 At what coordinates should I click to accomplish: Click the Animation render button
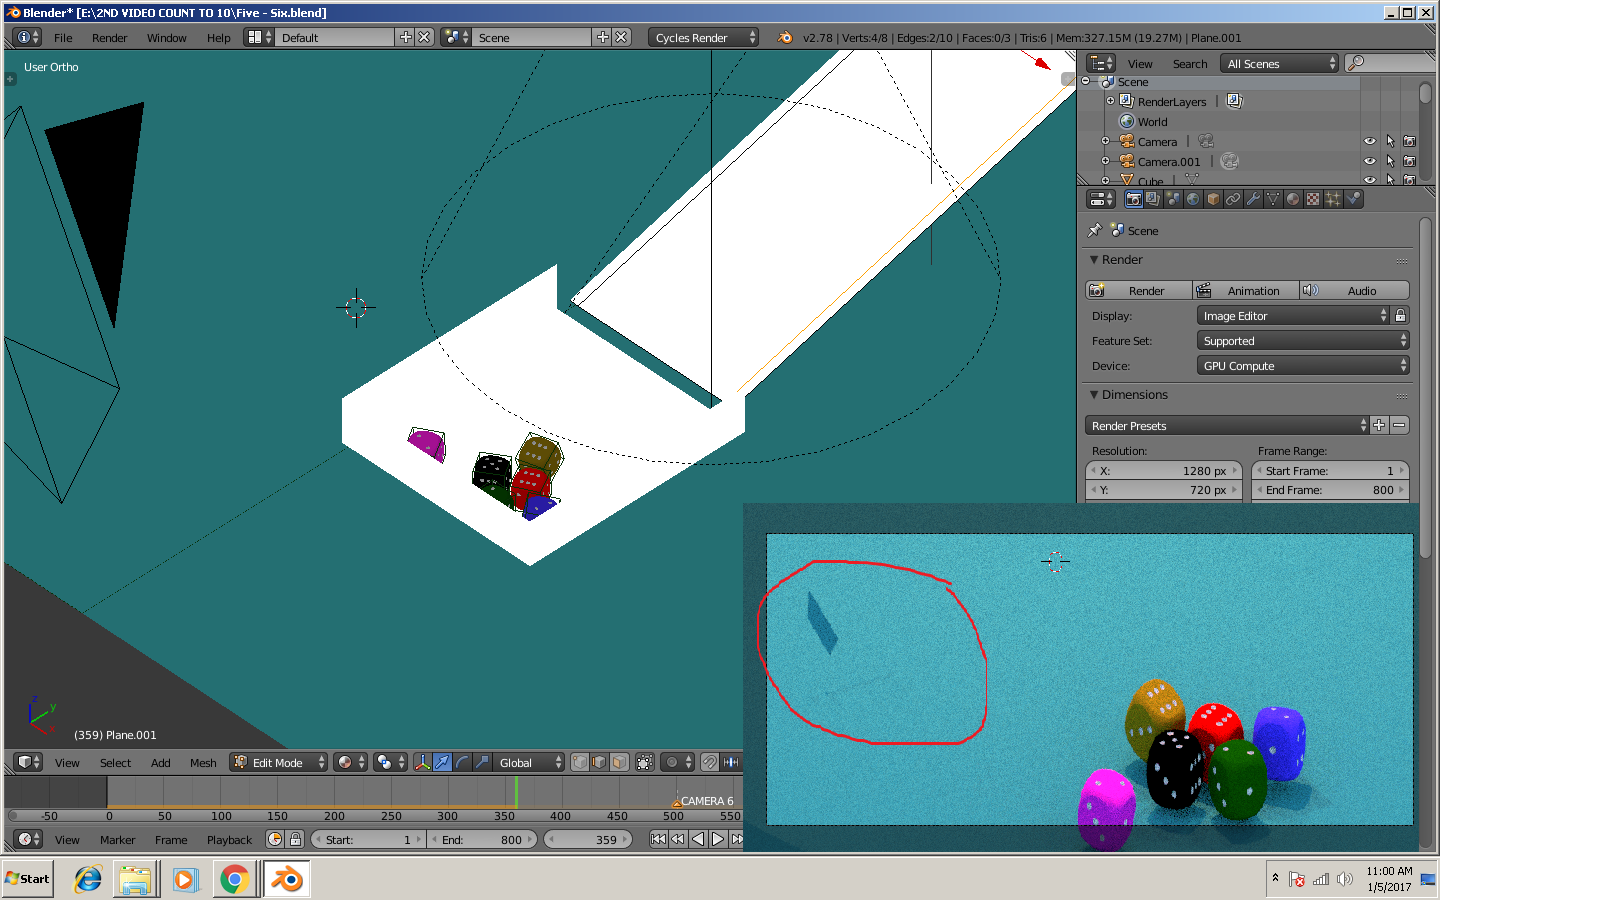(1246, 290)
